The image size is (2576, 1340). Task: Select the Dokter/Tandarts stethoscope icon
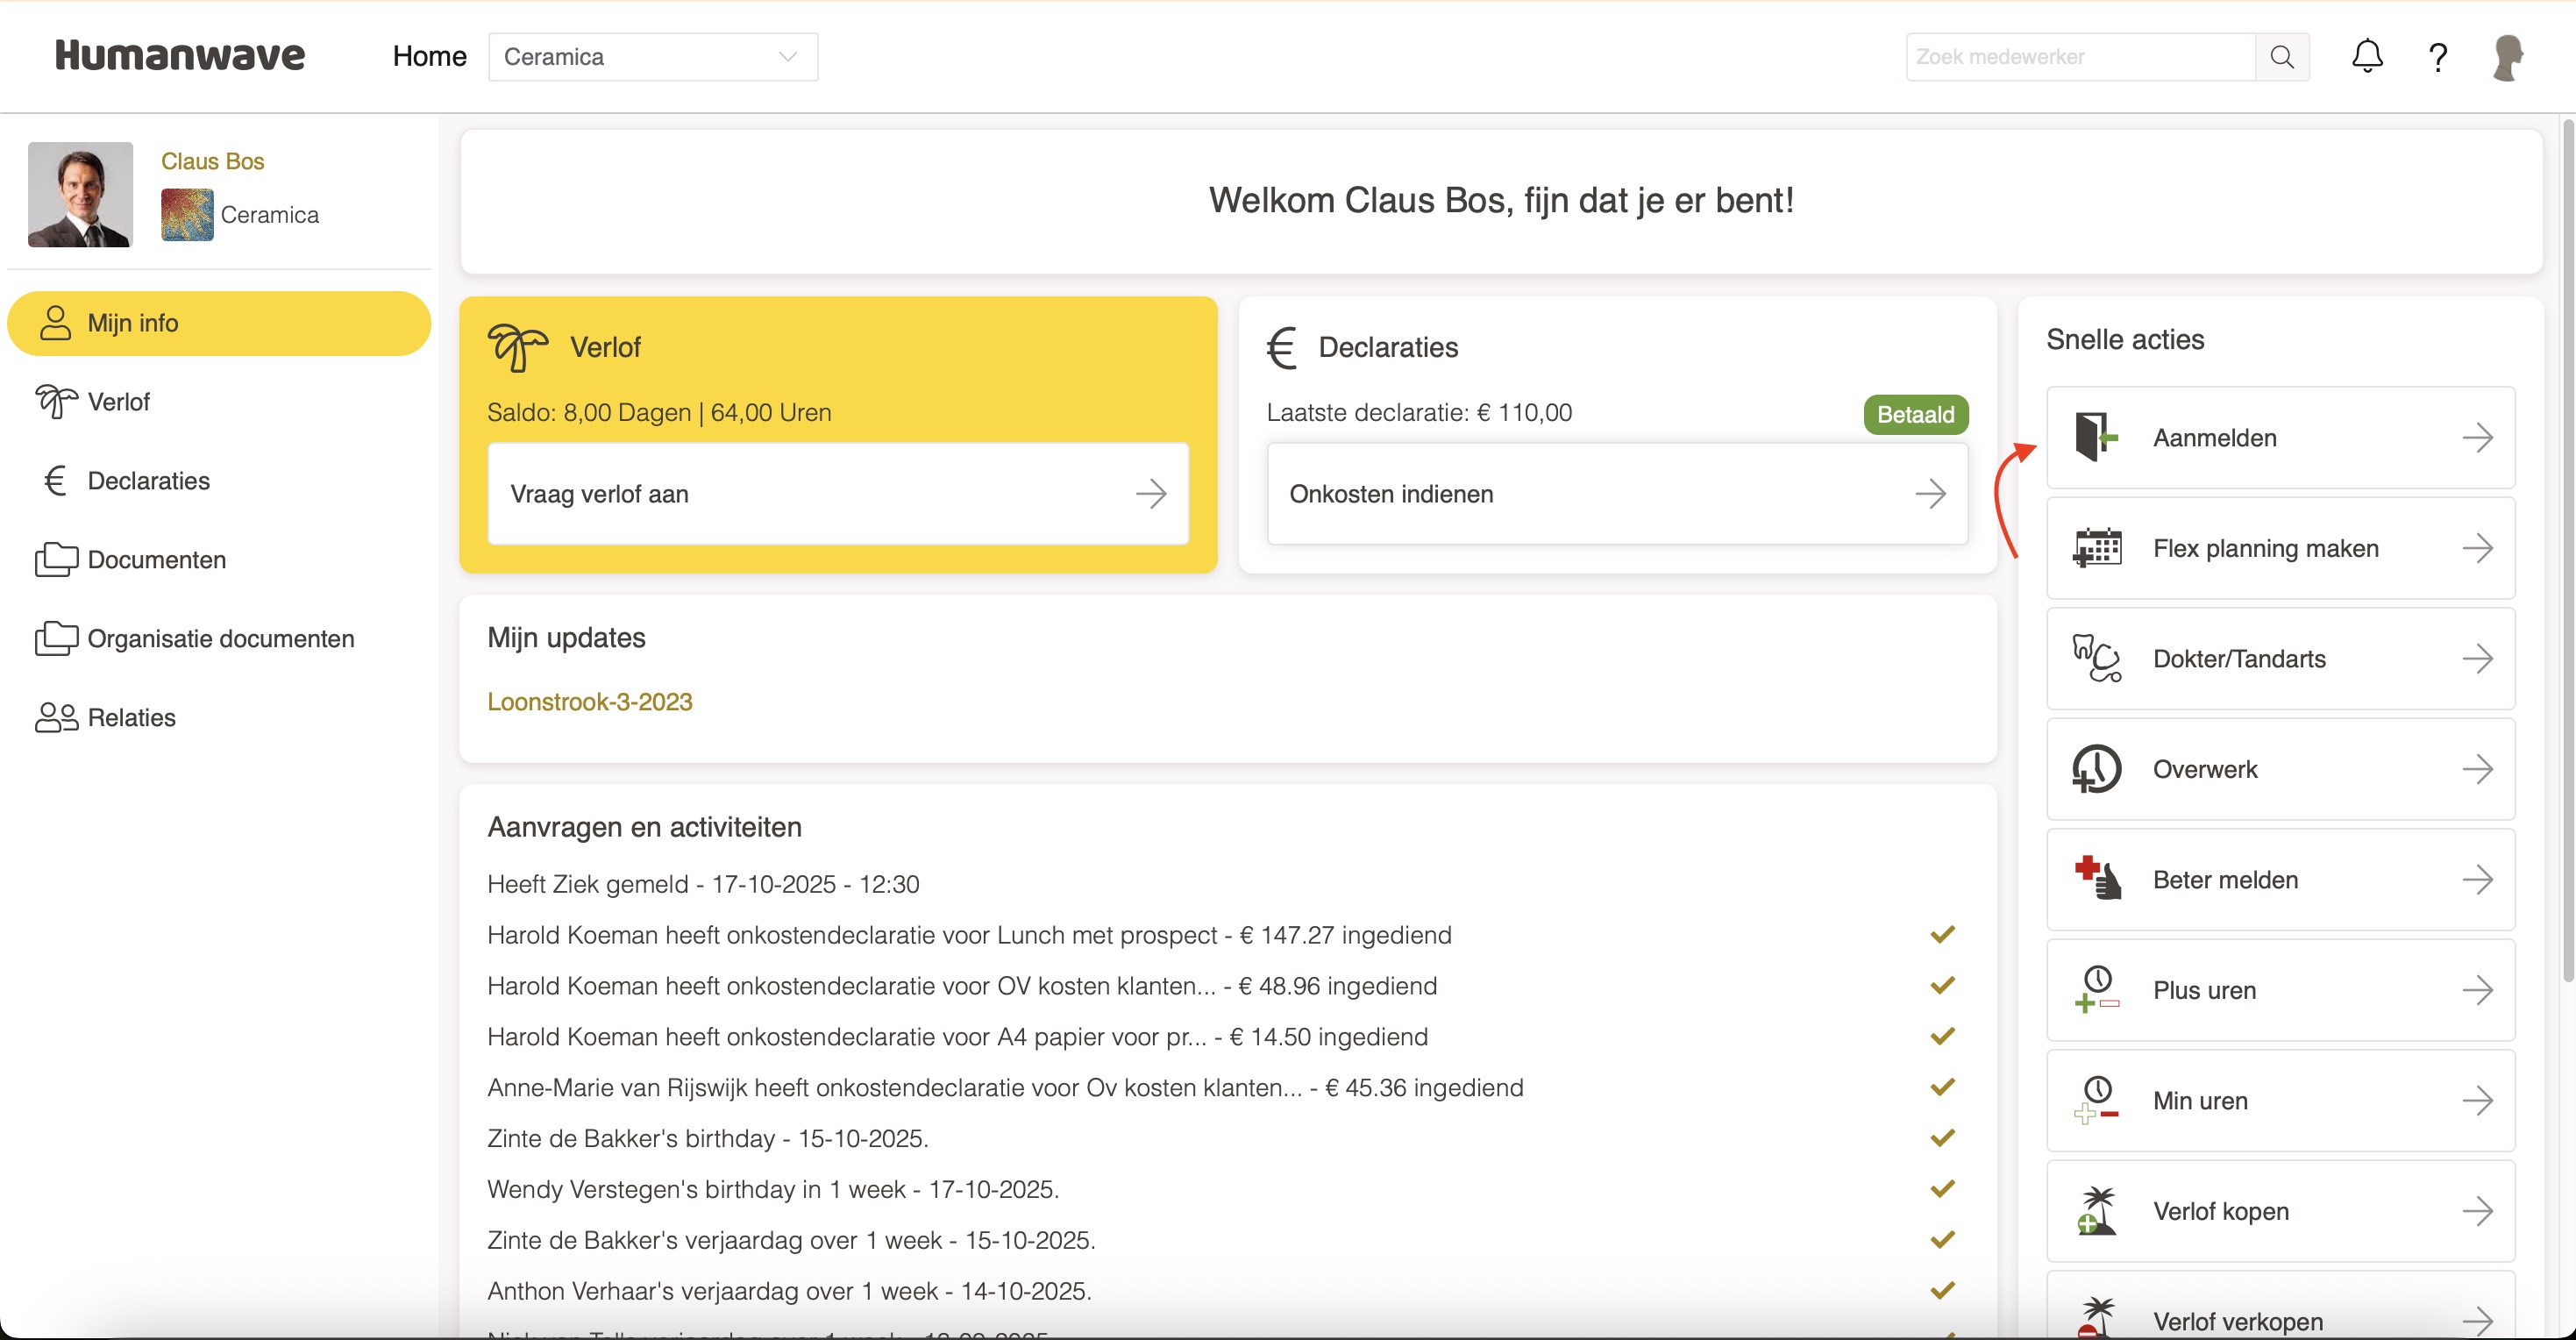point(2097,658)
